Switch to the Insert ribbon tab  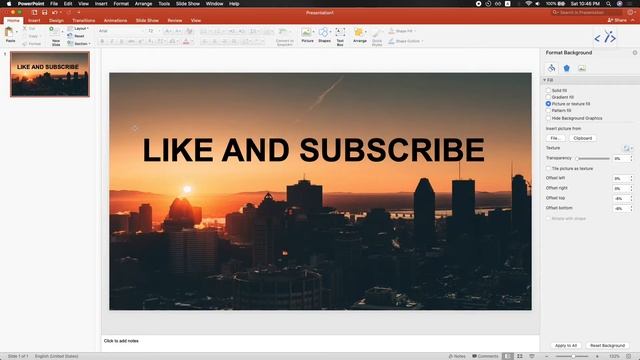(34, 20)
